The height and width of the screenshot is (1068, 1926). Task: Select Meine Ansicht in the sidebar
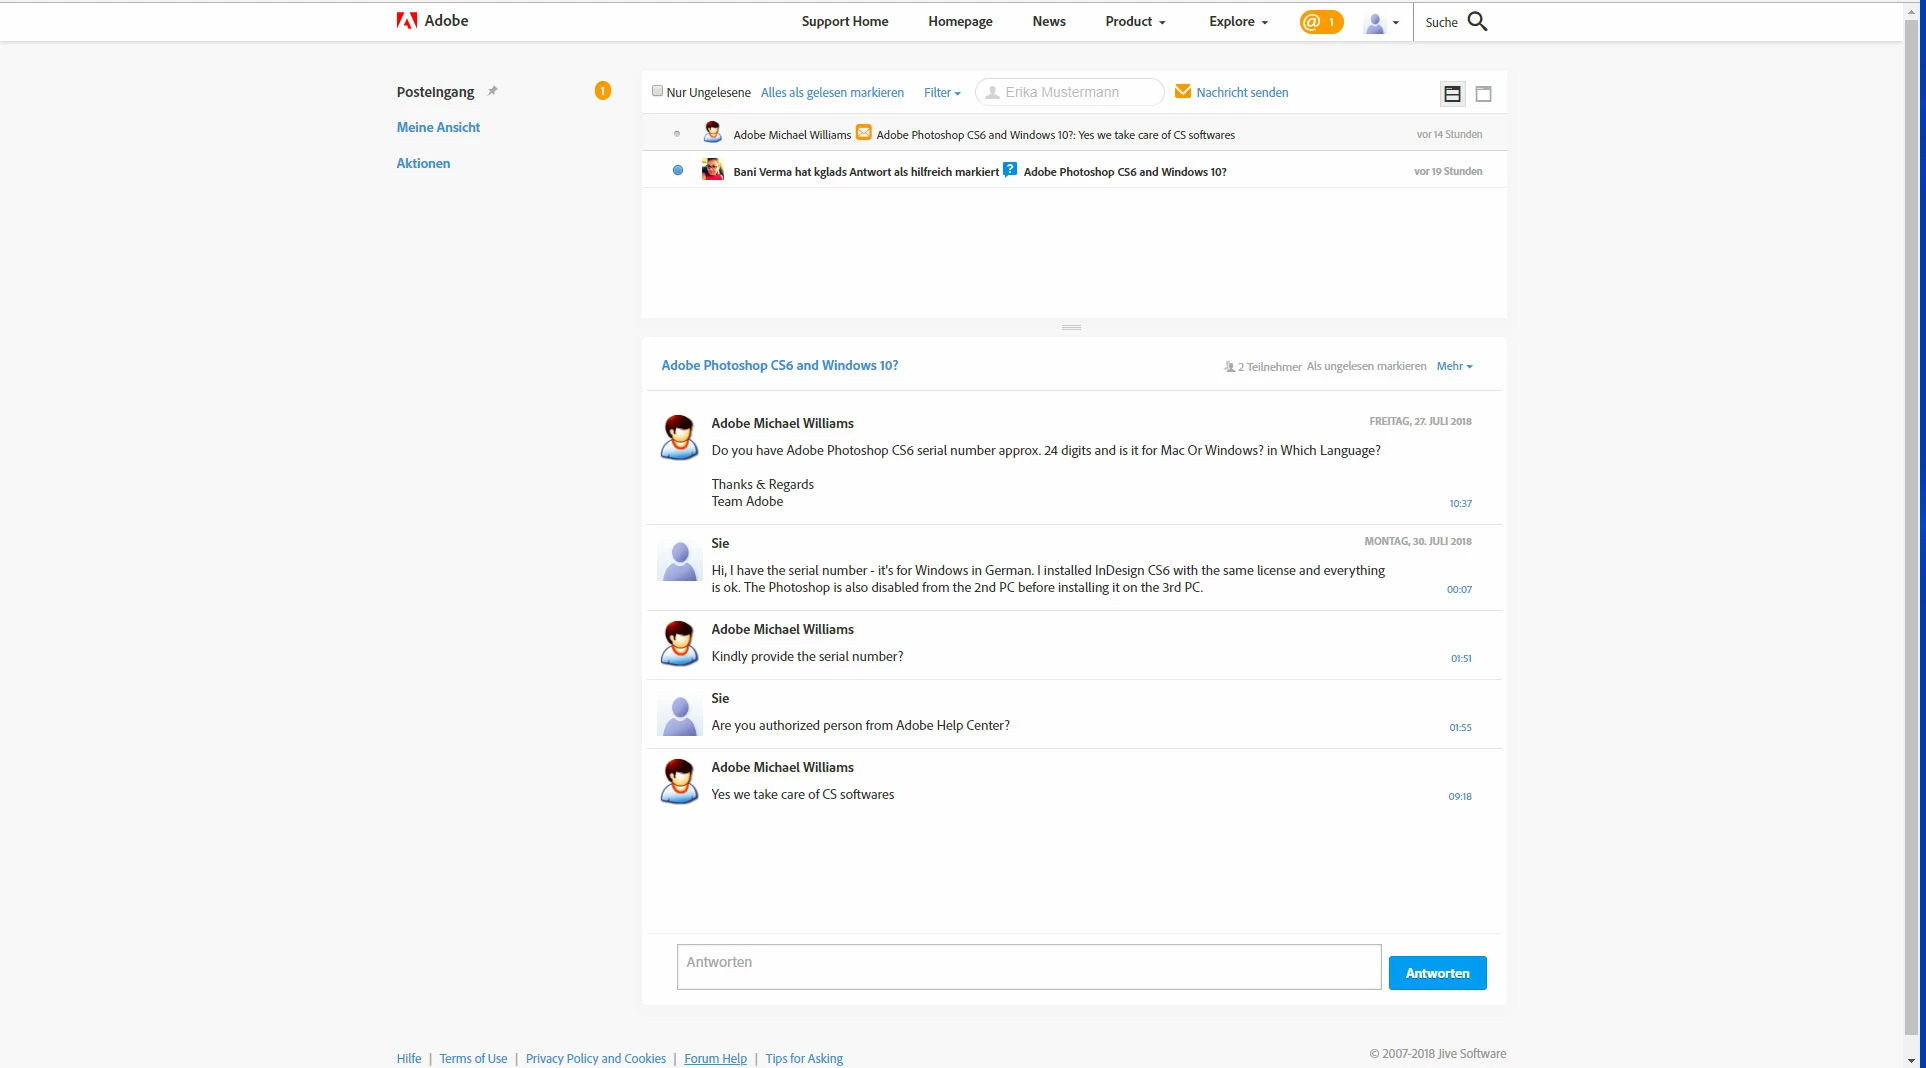(x=438, y=128)
